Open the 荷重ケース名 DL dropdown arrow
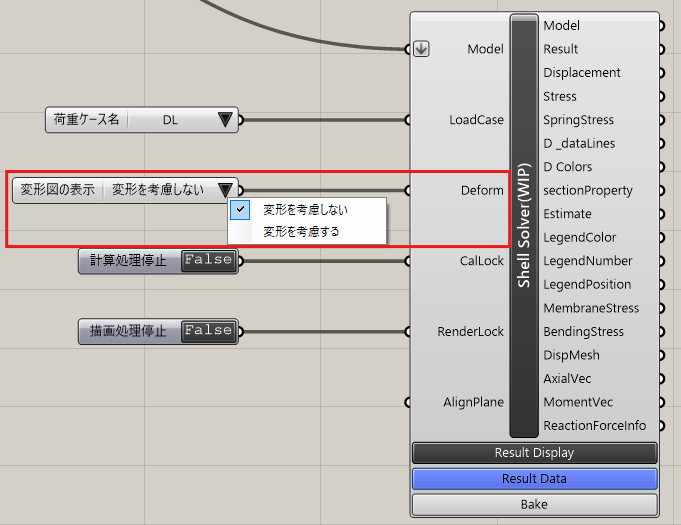This screenshot has height=525, width=681. pos(225,120)
